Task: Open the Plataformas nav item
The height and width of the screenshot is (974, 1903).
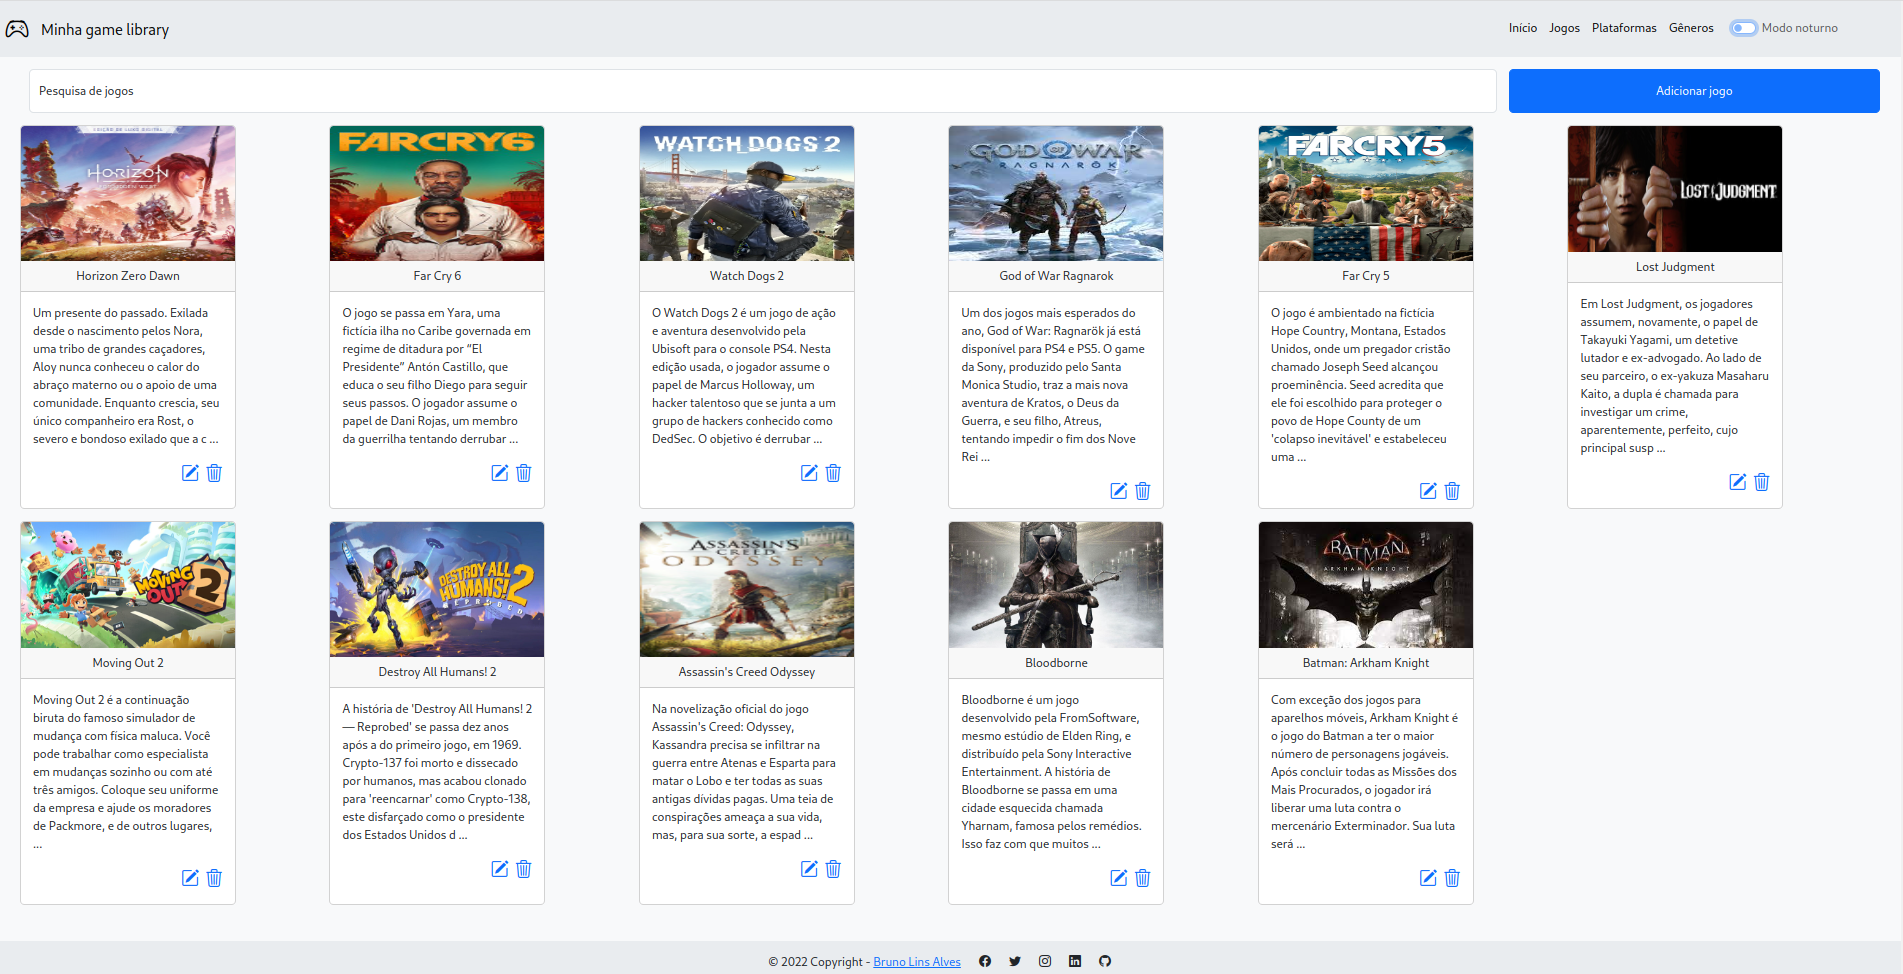Action: tap(1624, 28)
